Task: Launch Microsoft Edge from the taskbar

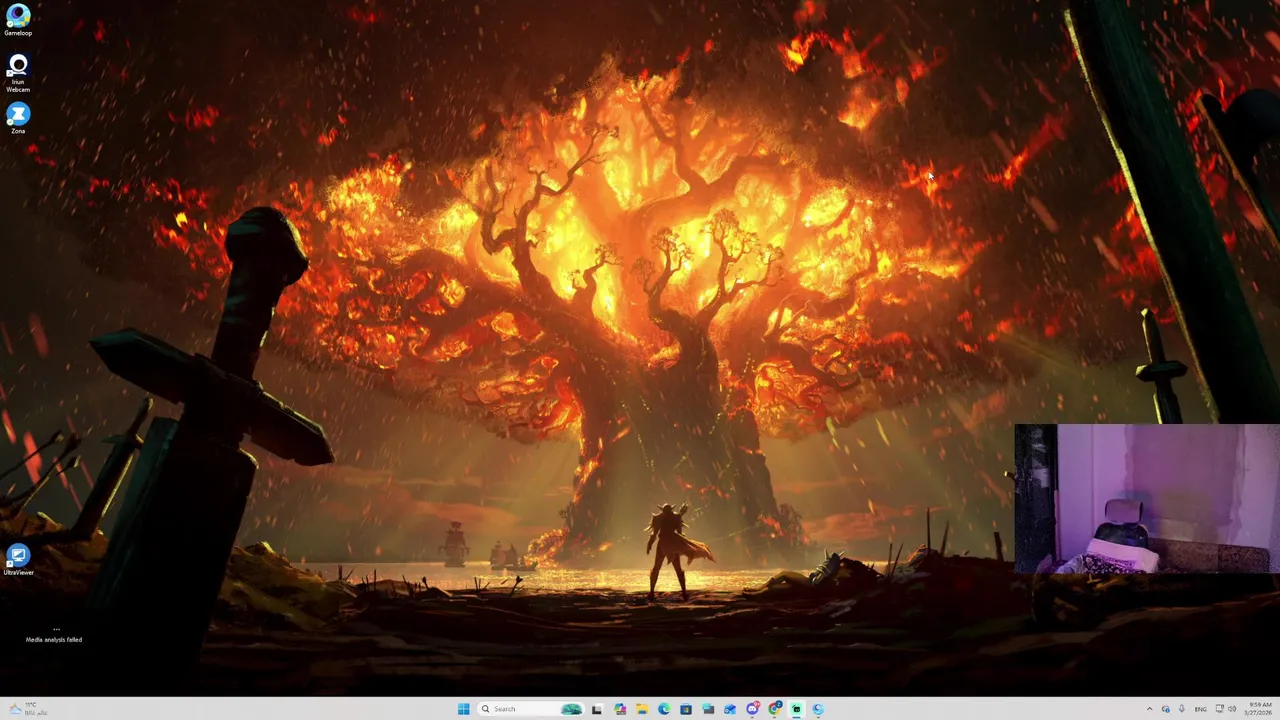Action: 664,709
